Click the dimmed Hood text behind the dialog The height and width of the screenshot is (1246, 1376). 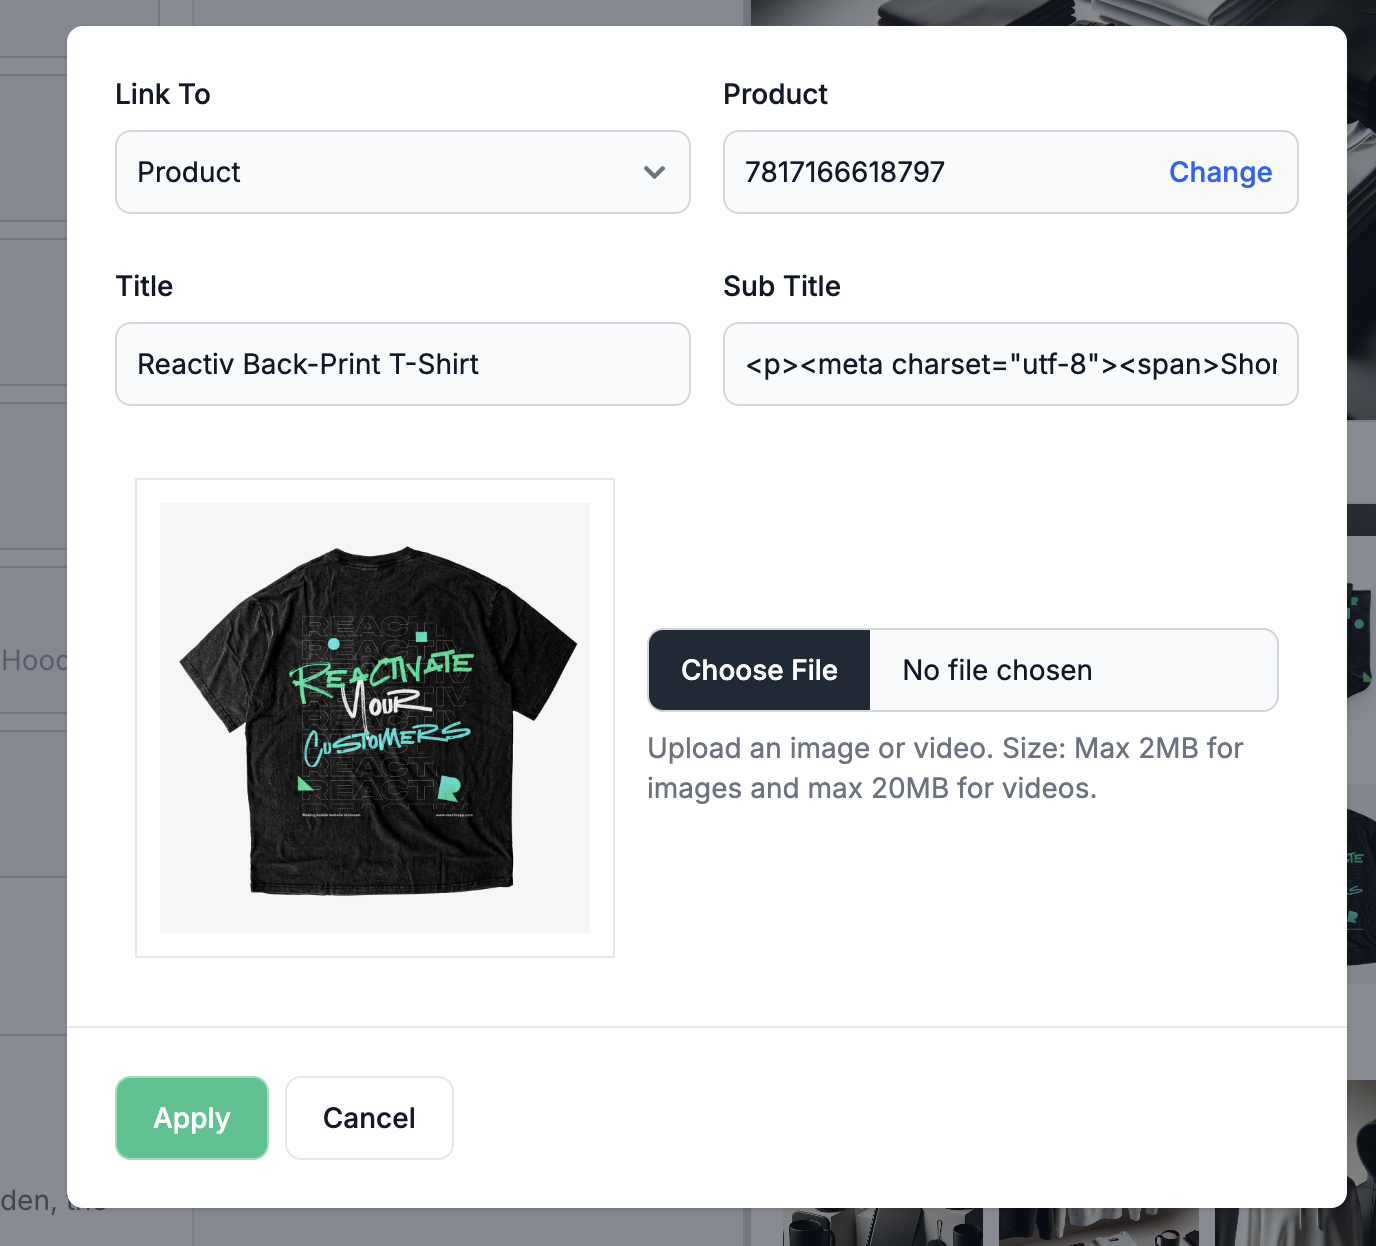point(33,660)
